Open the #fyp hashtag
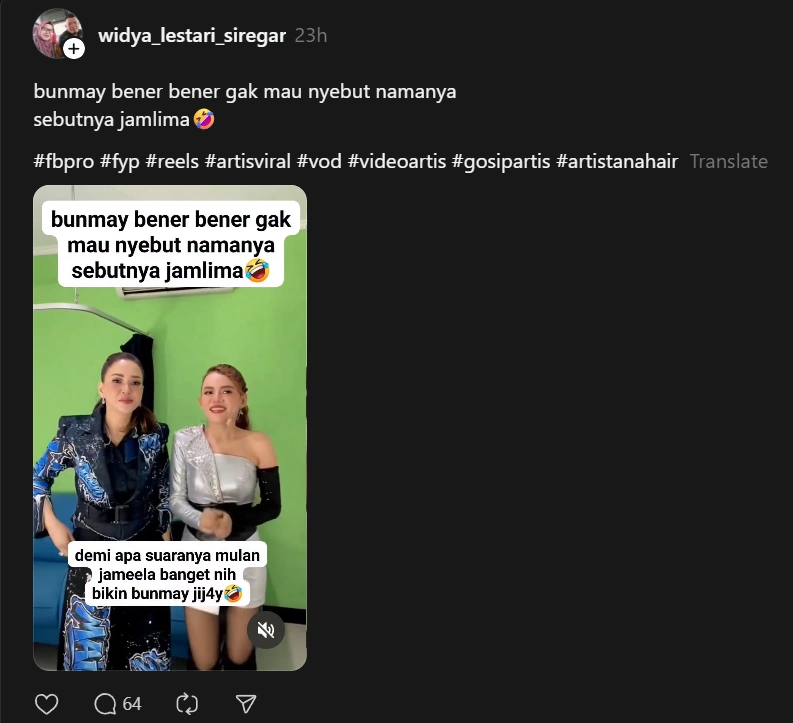 pyautogui.click(x=120, y=162)
